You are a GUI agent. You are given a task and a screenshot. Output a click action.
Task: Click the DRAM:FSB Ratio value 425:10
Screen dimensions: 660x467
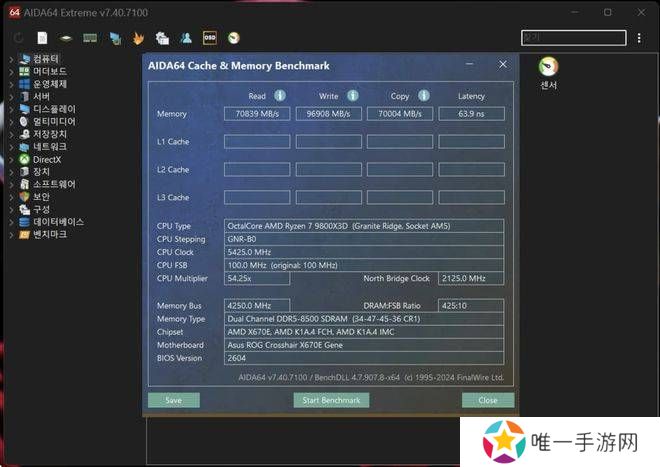click(x=471, y=306)
